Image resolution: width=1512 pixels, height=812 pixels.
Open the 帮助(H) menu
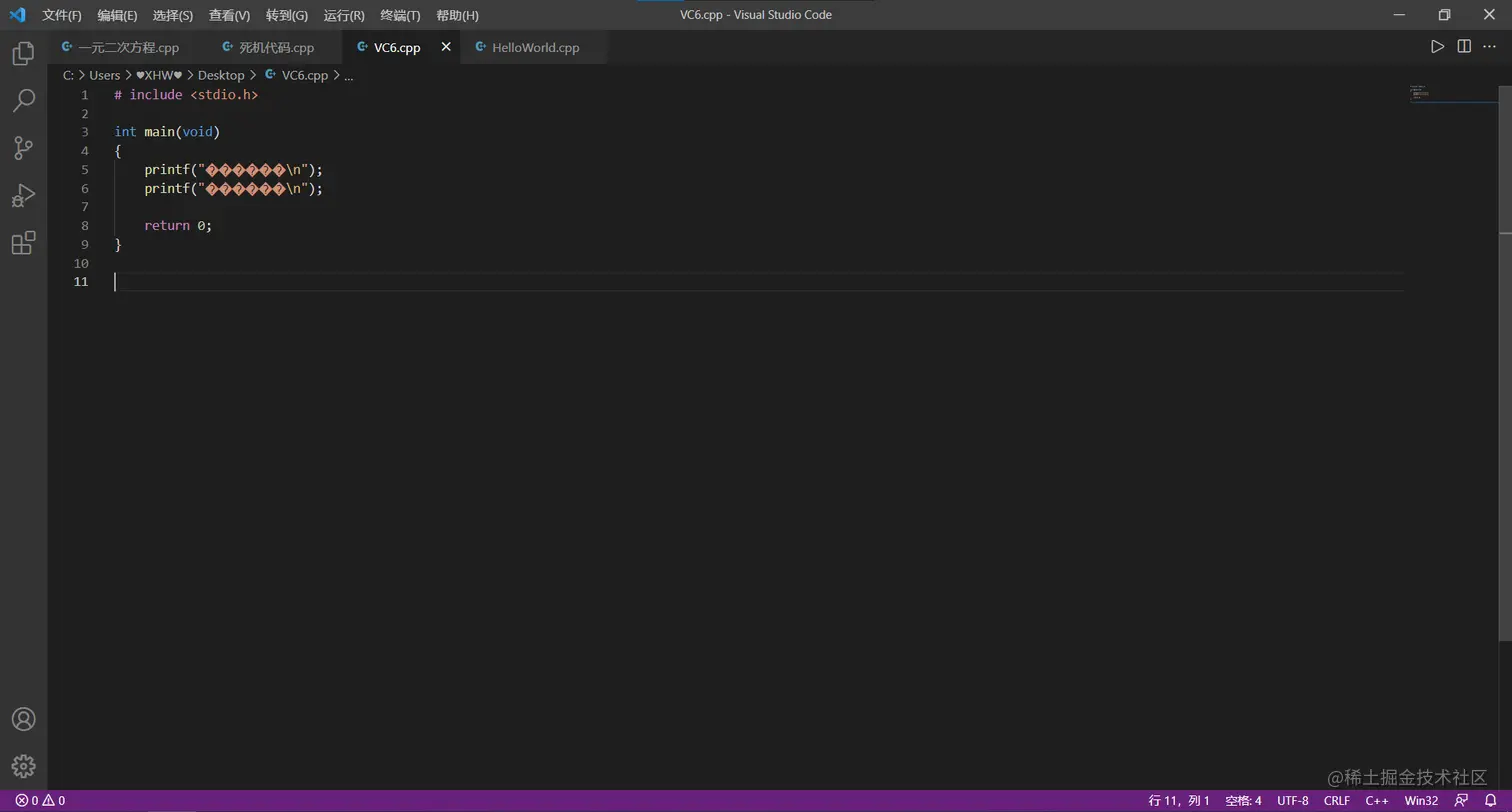(x=457, y=15)
